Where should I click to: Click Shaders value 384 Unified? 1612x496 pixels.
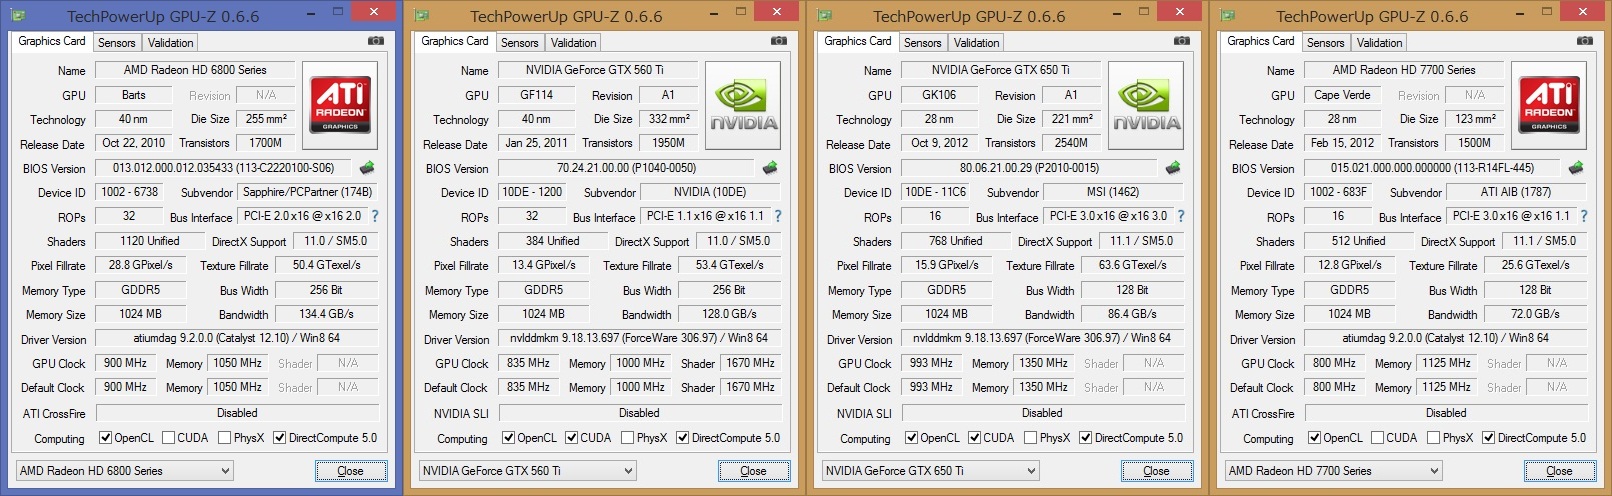[x=553, y=241]
